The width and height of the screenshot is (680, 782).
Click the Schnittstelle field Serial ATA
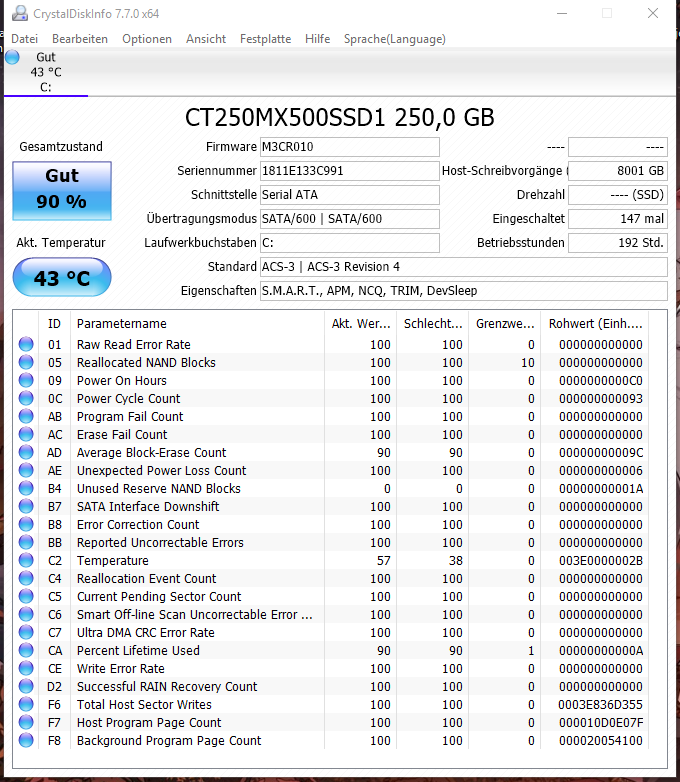350,195
